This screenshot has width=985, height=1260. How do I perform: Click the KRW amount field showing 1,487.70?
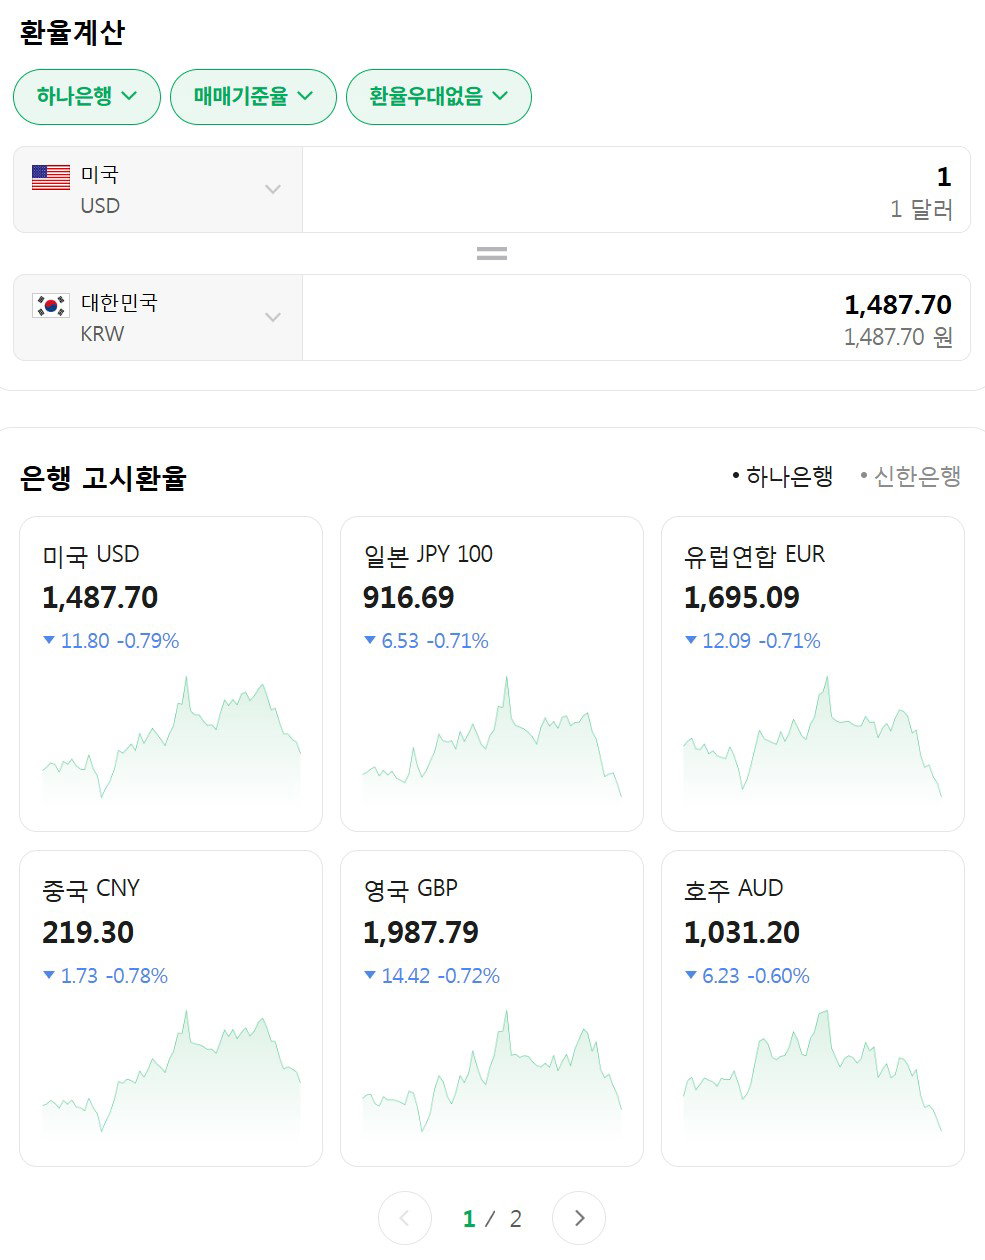(x=636, y=318)
